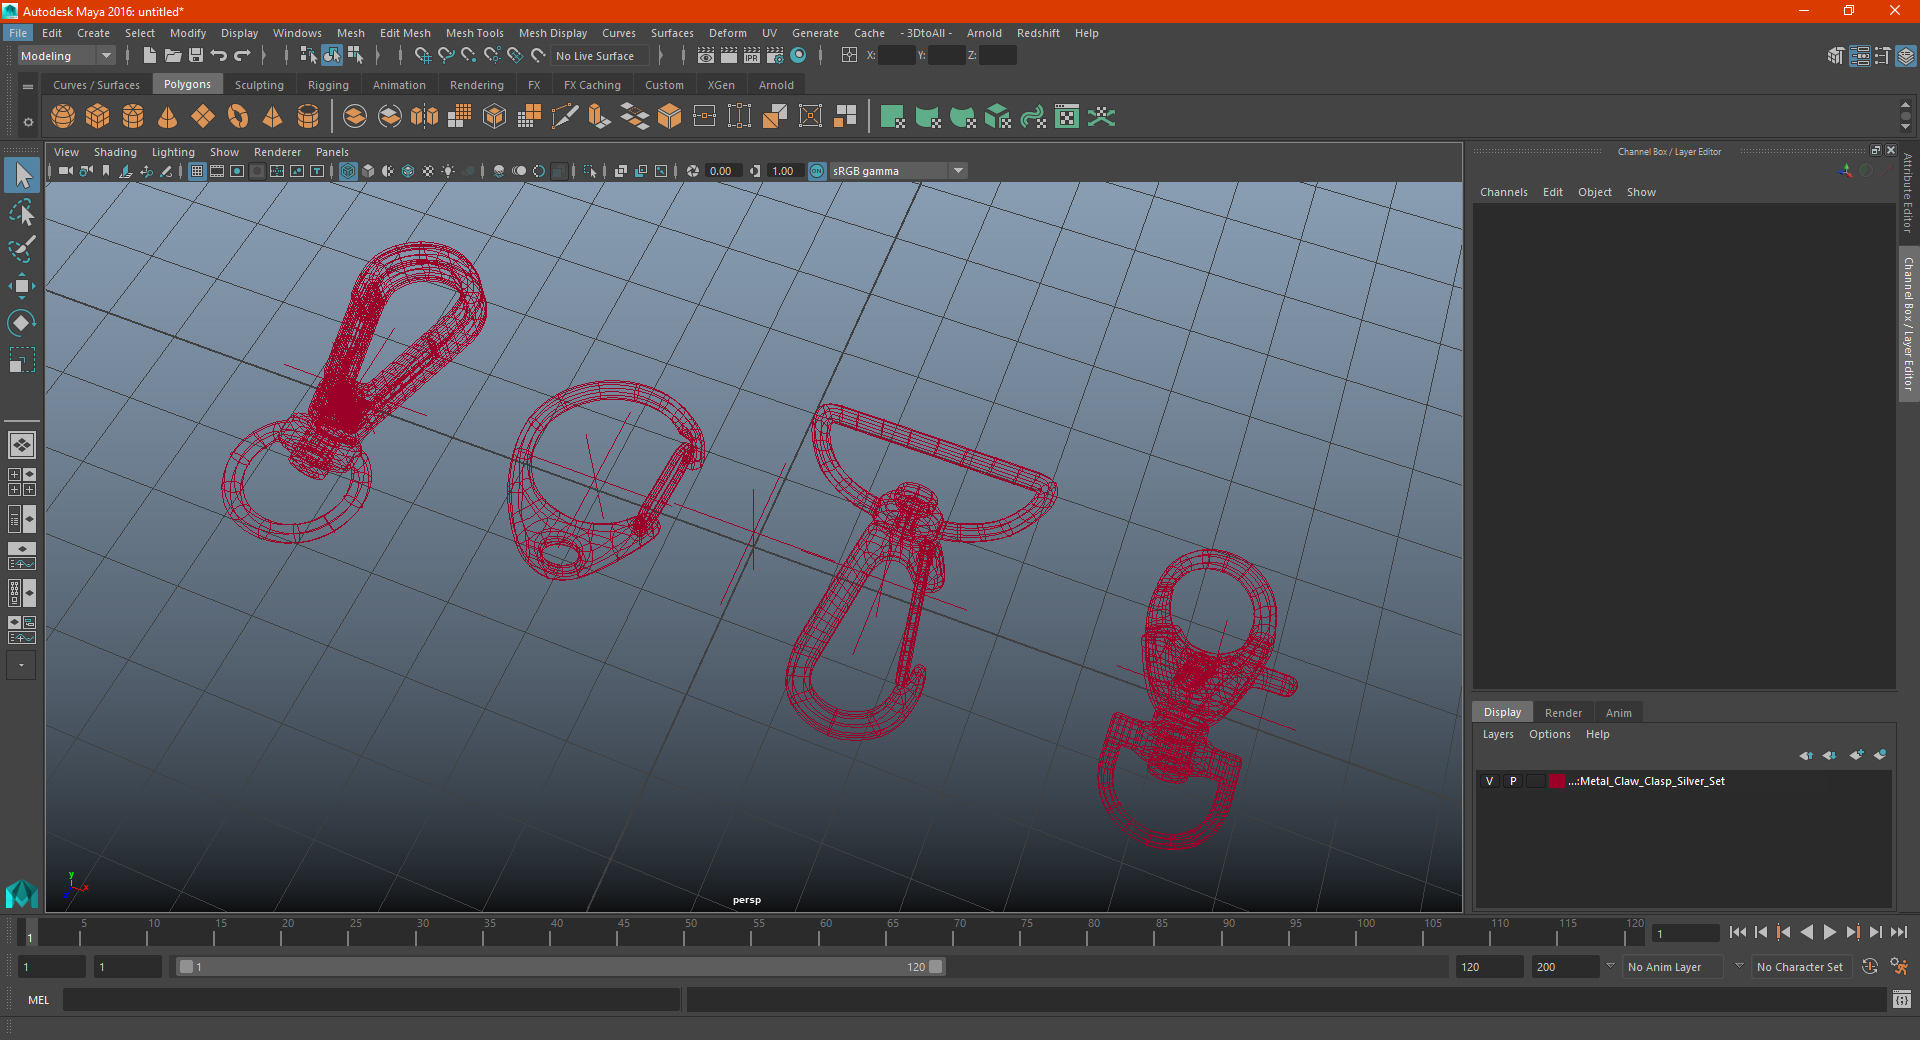The image size is (1920, 1040).
Task: Open the shelf tab selector menu
Action: 28,87
